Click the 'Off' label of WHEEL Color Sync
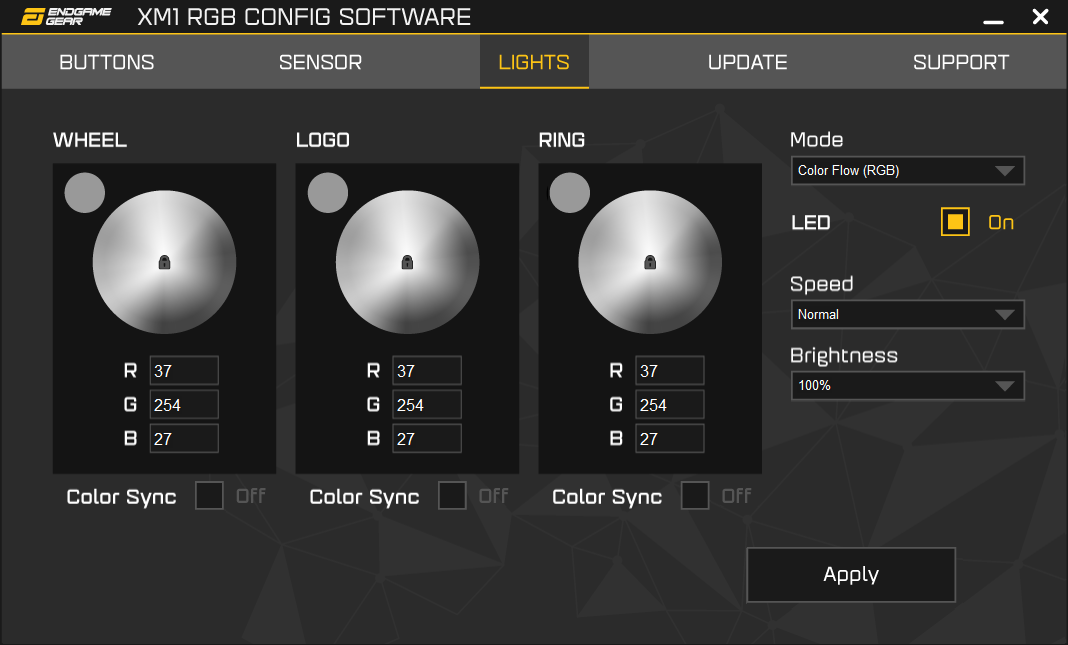The width and height of the screenshot is (1068, 645). pos(251,496)
